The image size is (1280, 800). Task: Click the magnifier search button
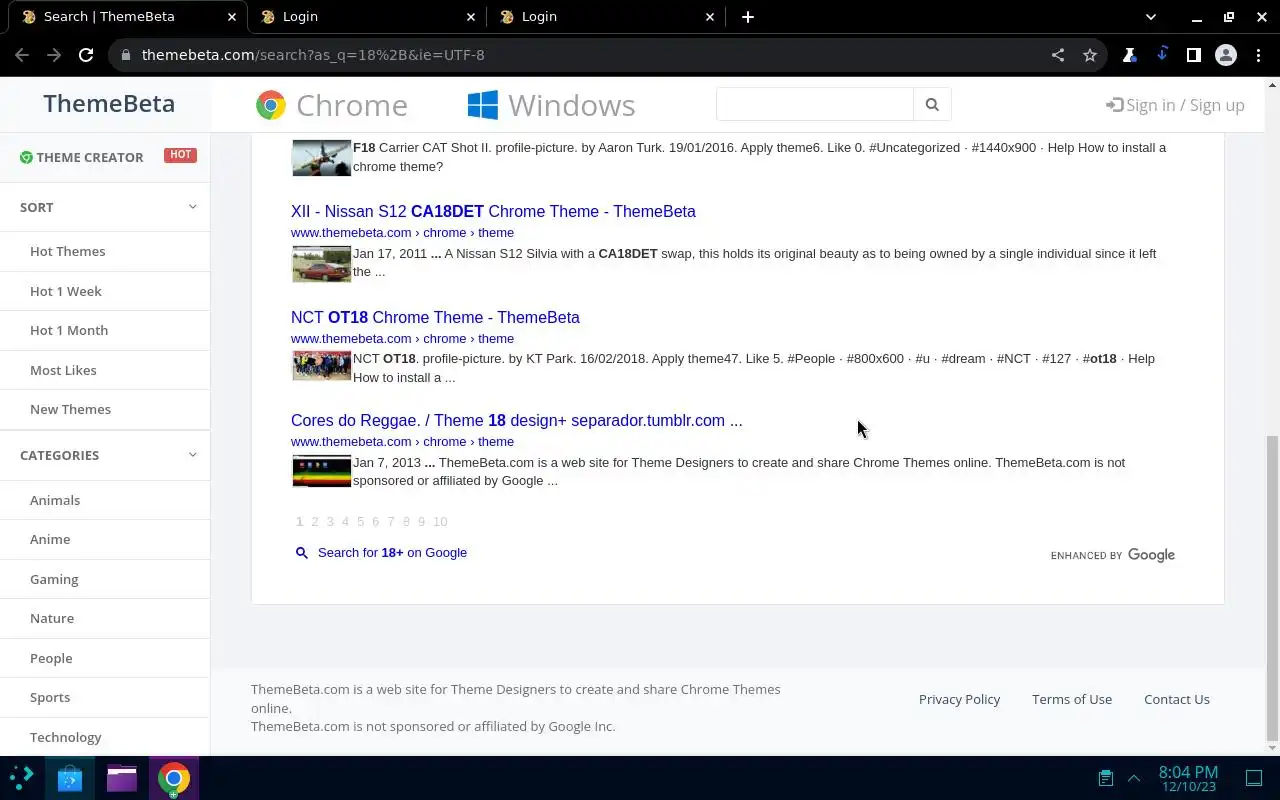pyautogui.click(x=932, y=104)
